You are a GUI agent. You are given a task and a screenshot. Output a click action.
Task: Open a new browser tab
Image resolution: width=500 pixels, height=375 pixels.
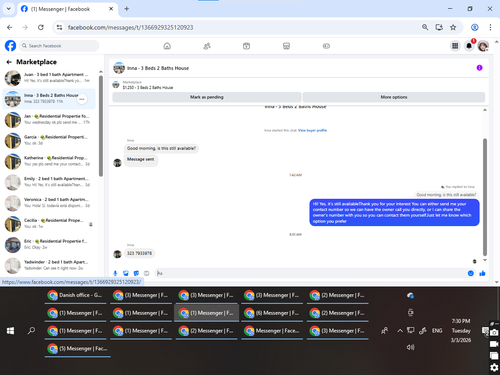[x=127, y=9]
